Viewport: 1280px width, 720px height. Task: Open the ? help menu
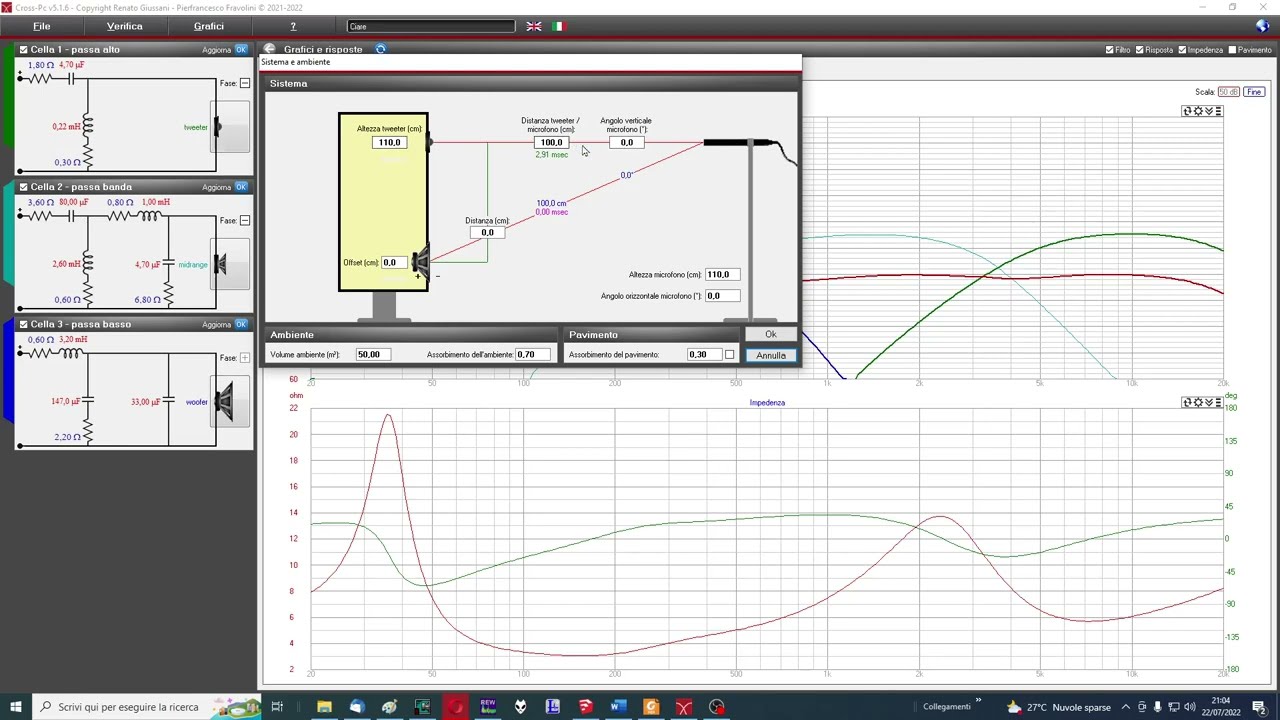click(x=293, y=26)
